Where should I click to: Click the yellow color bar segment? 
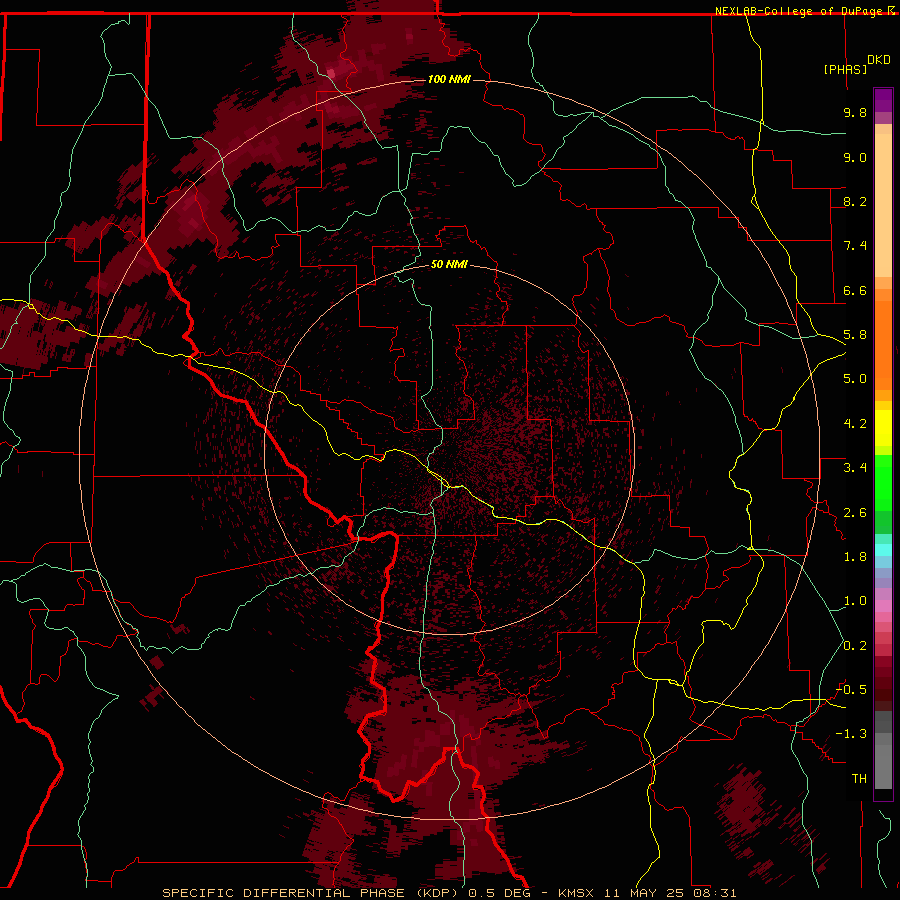pyautogui.click(x=883, y=428)
